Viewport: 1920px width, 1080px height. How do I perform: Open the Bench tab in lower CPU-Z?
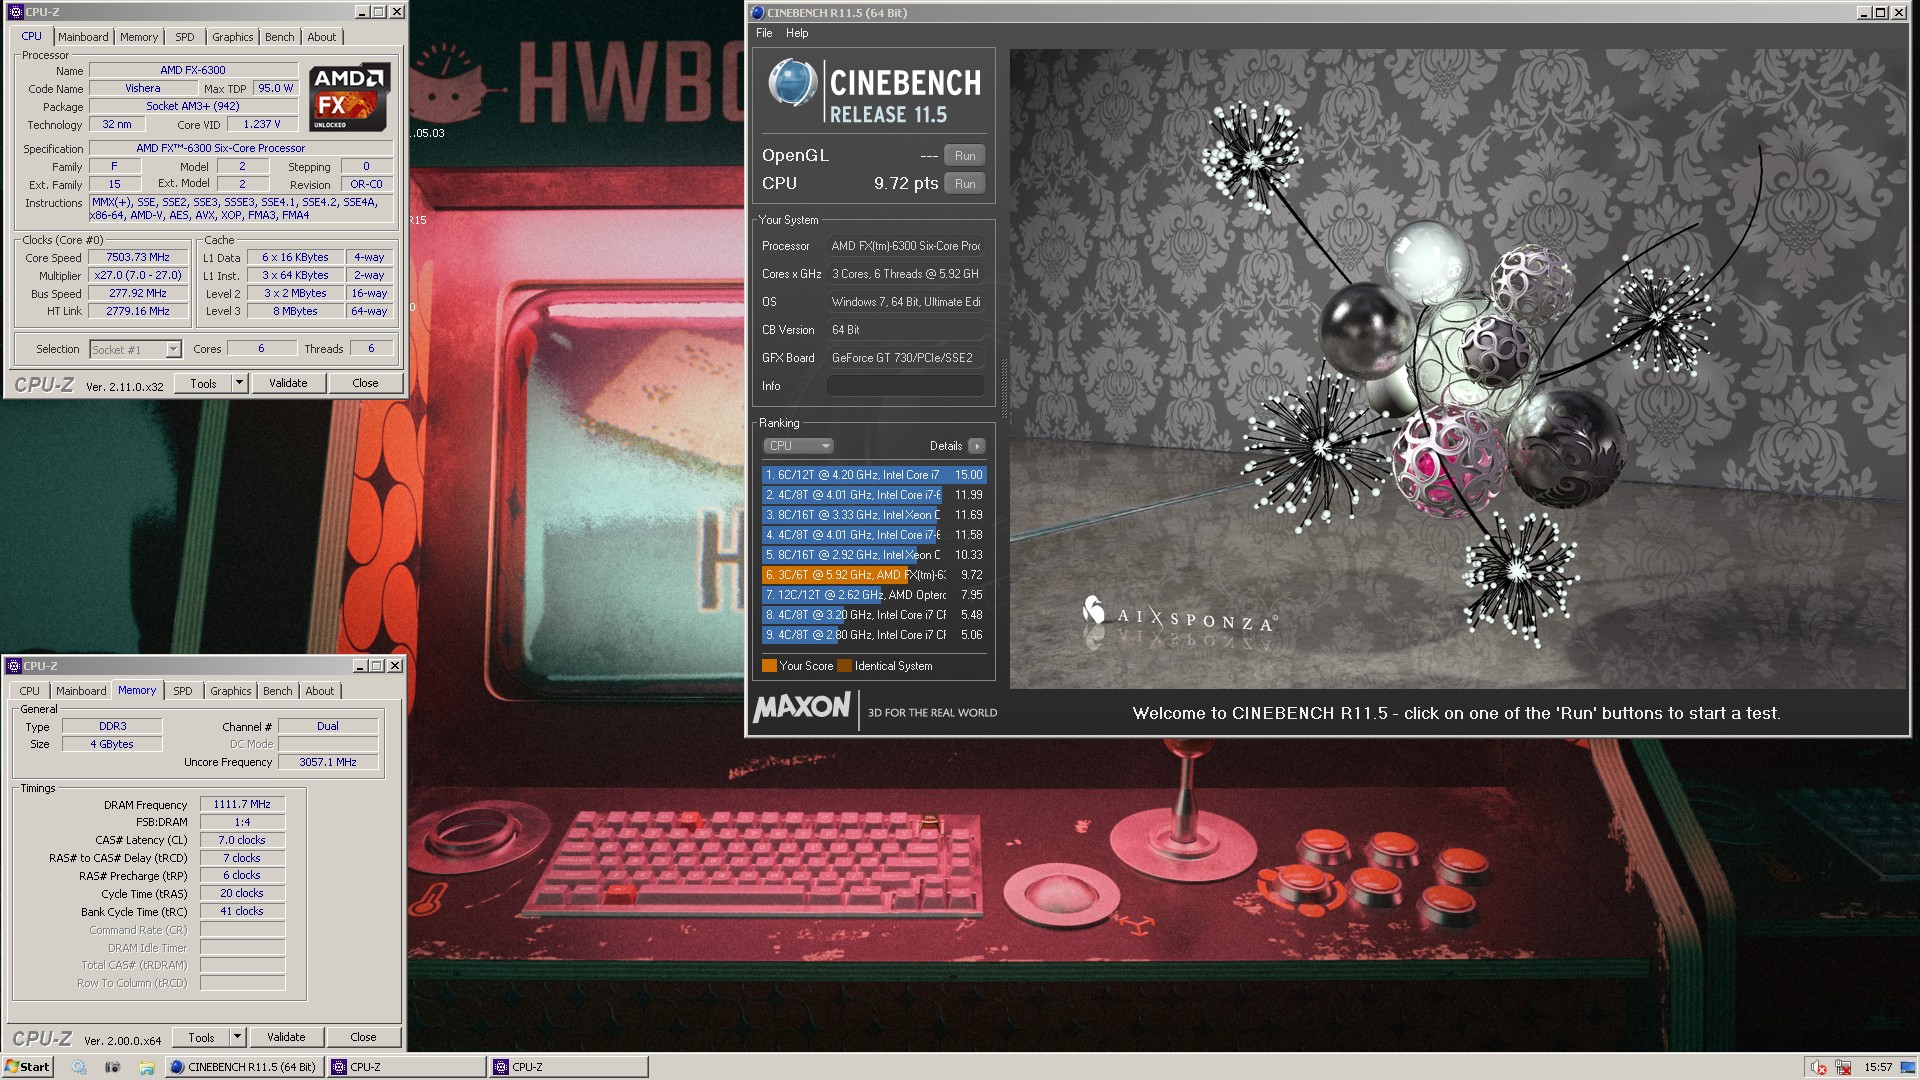pos(278,691)
